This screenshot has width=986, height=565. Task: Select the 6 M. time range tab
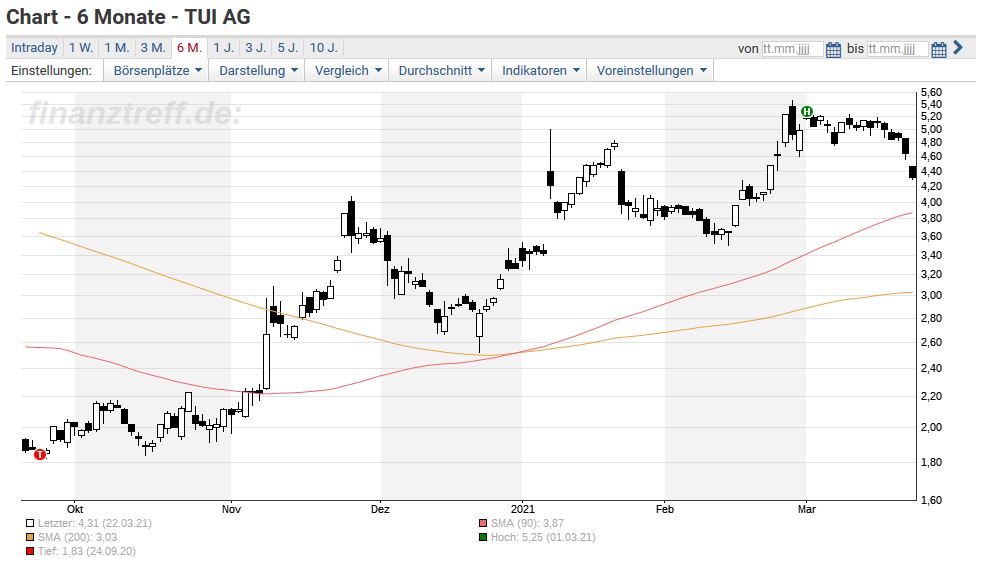tap(189, 48)
